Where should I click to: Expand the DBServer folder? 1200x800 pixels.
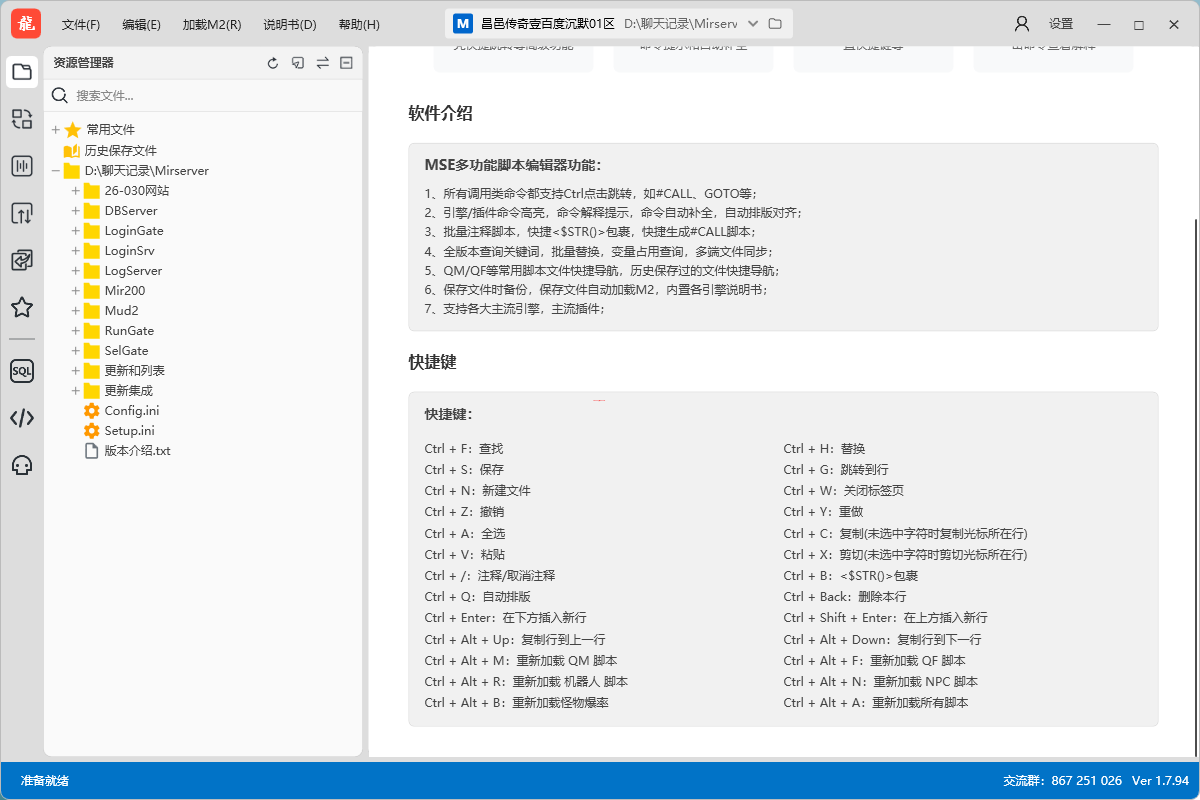click(x=75, y=210)
